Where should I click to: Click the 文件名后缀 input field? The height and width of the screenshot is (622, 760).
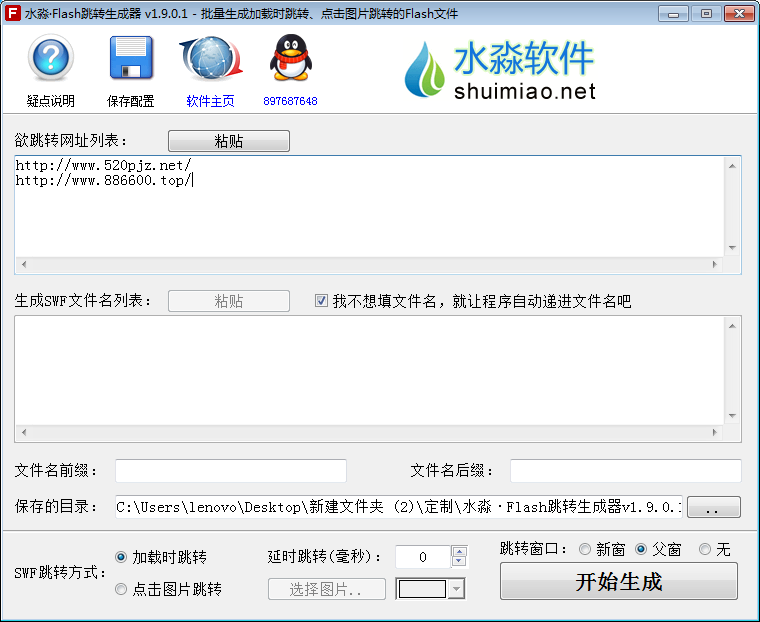[626, 471]
